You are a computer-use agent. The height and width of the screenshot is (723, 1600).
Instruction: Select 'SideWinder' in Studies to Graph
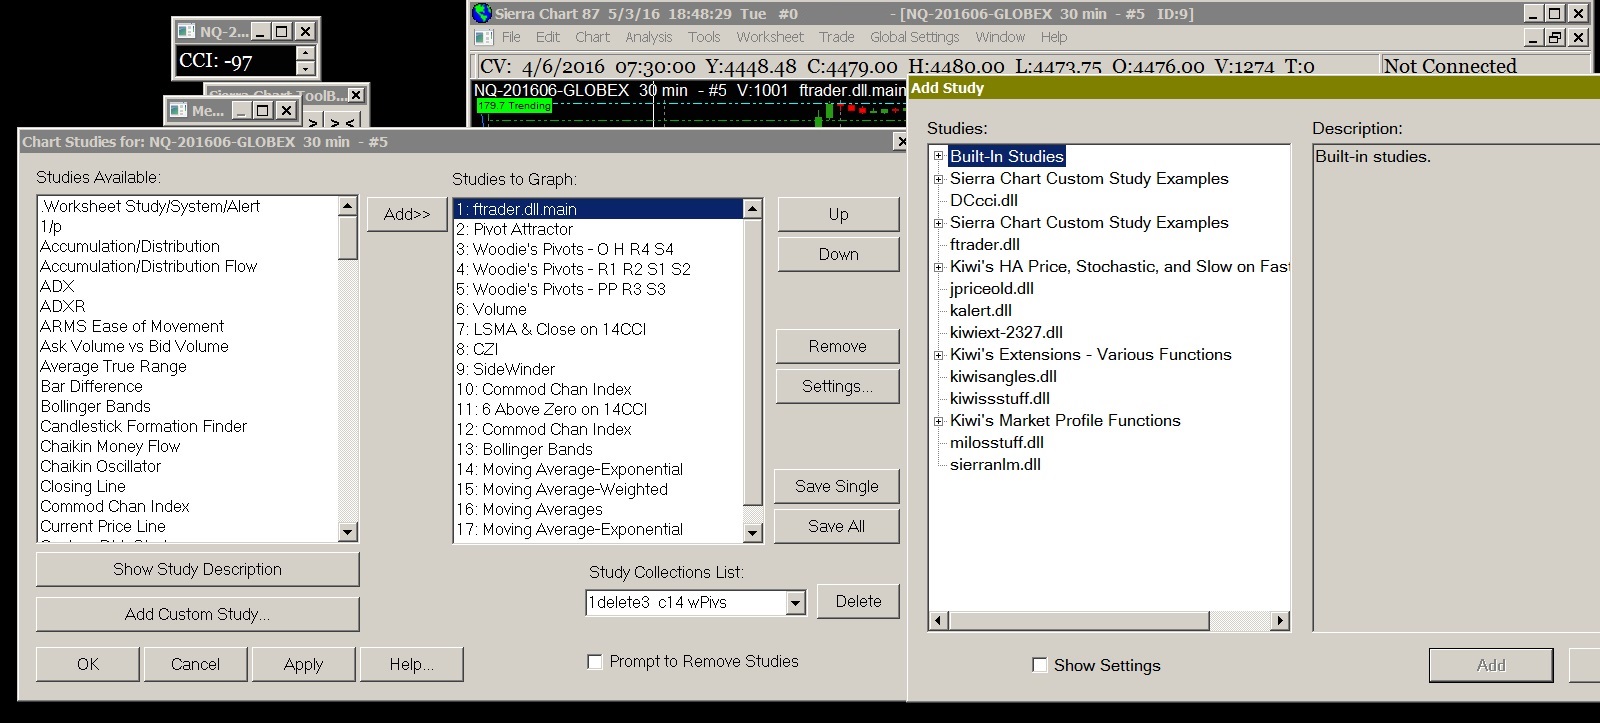tap(598, 369)
